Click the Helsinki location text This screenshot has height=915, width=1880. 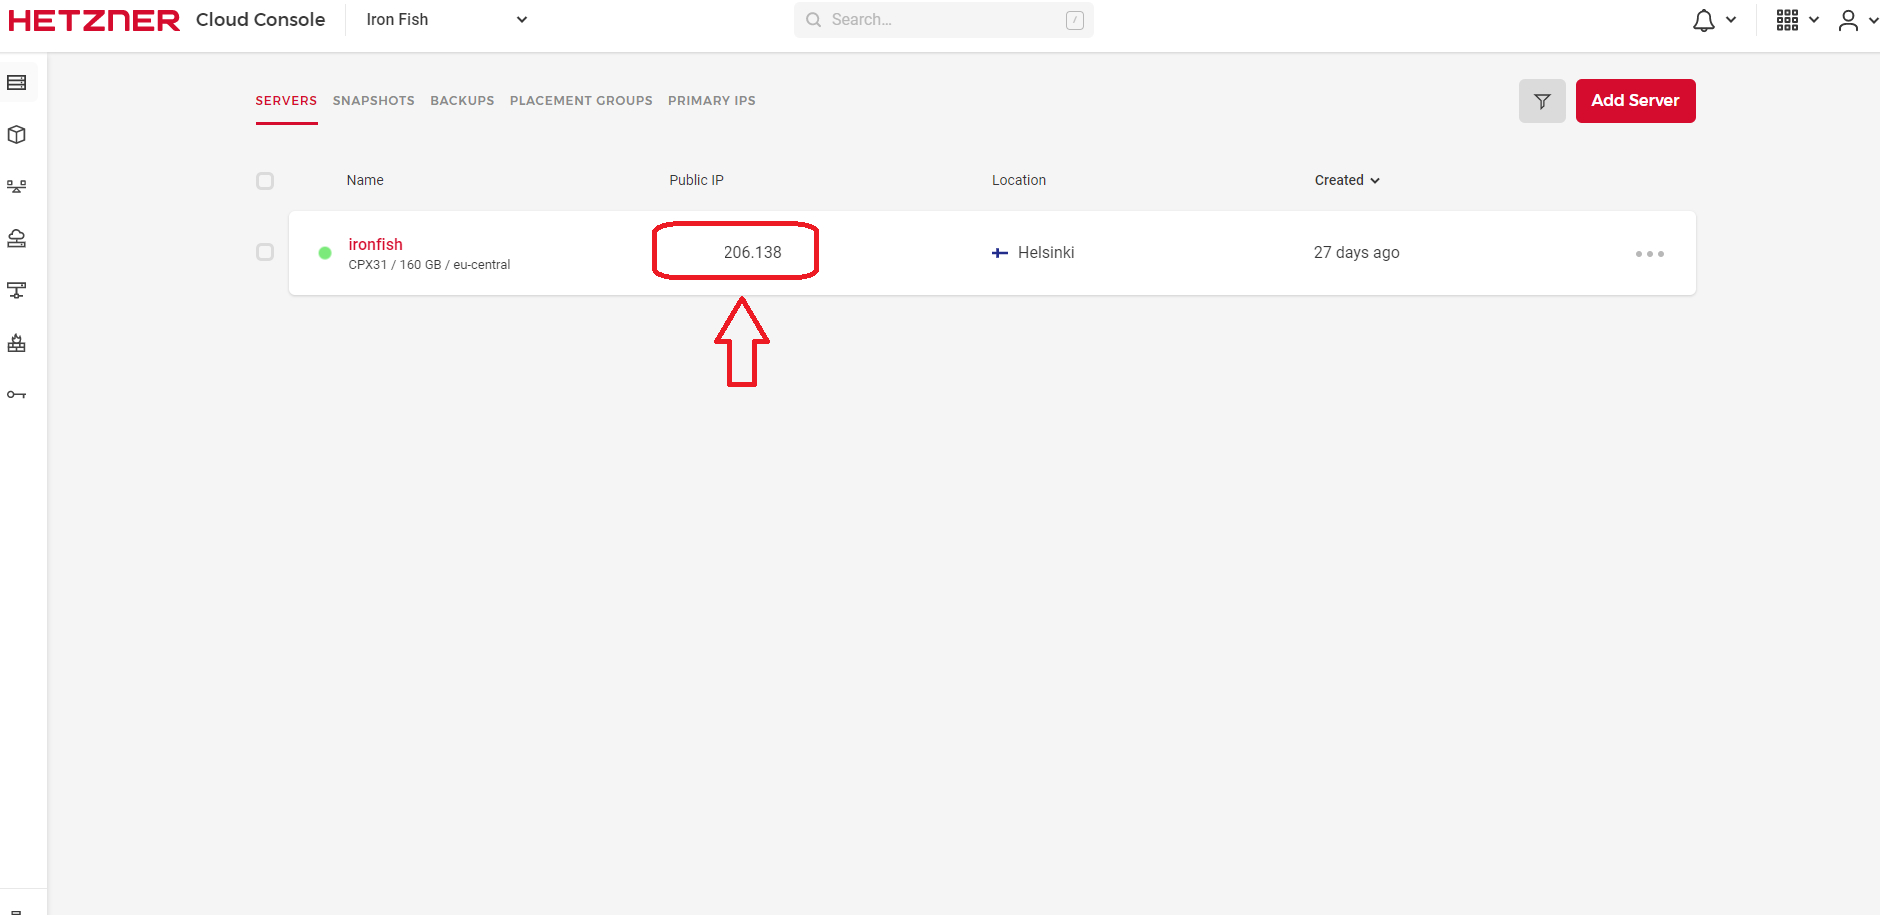point(1046,253)
